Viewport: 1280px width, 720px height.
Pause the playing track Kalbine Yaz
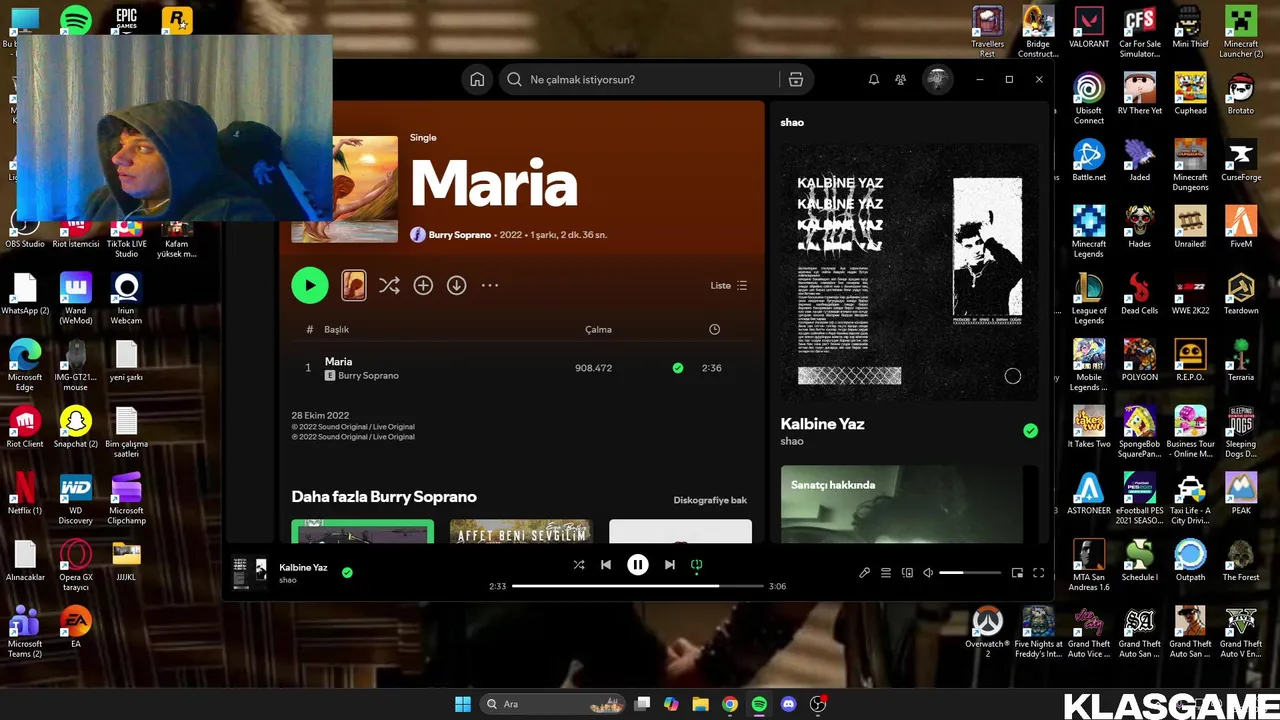[638, 565]
